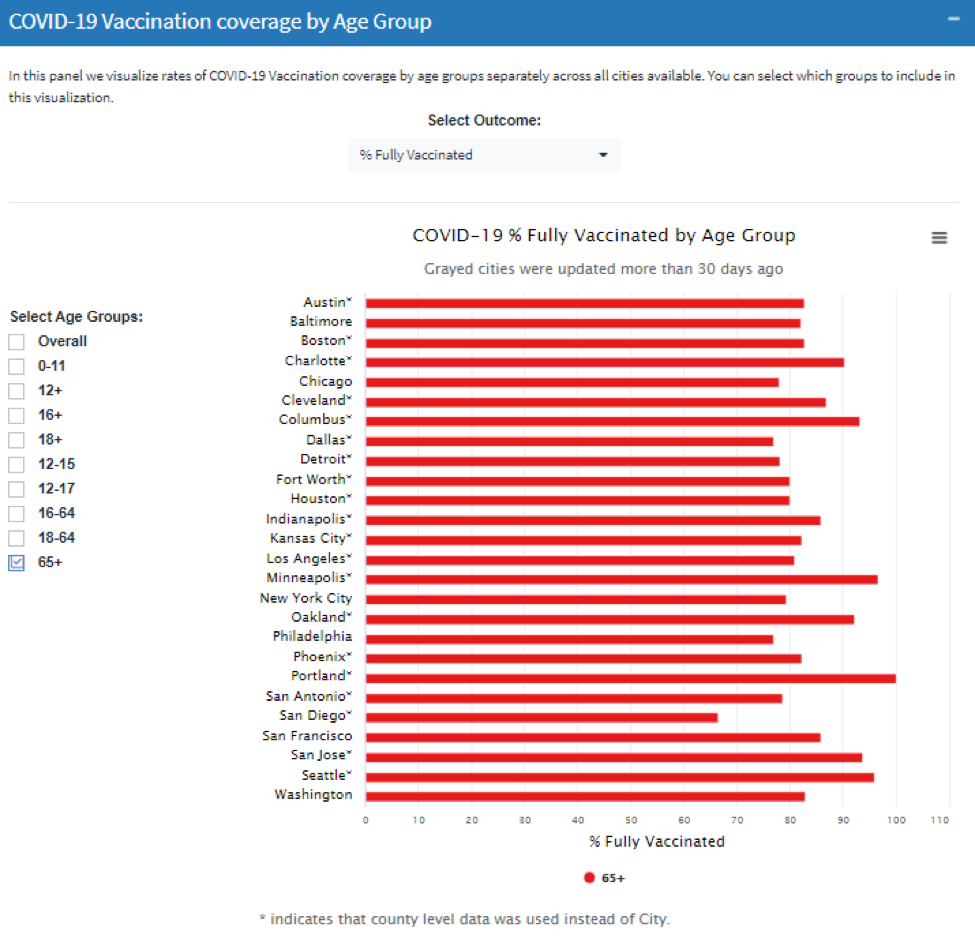This screenshot has height=938, width=975.
Task: Collapse the vaccination coverage panel
Action: pos(953,16)
